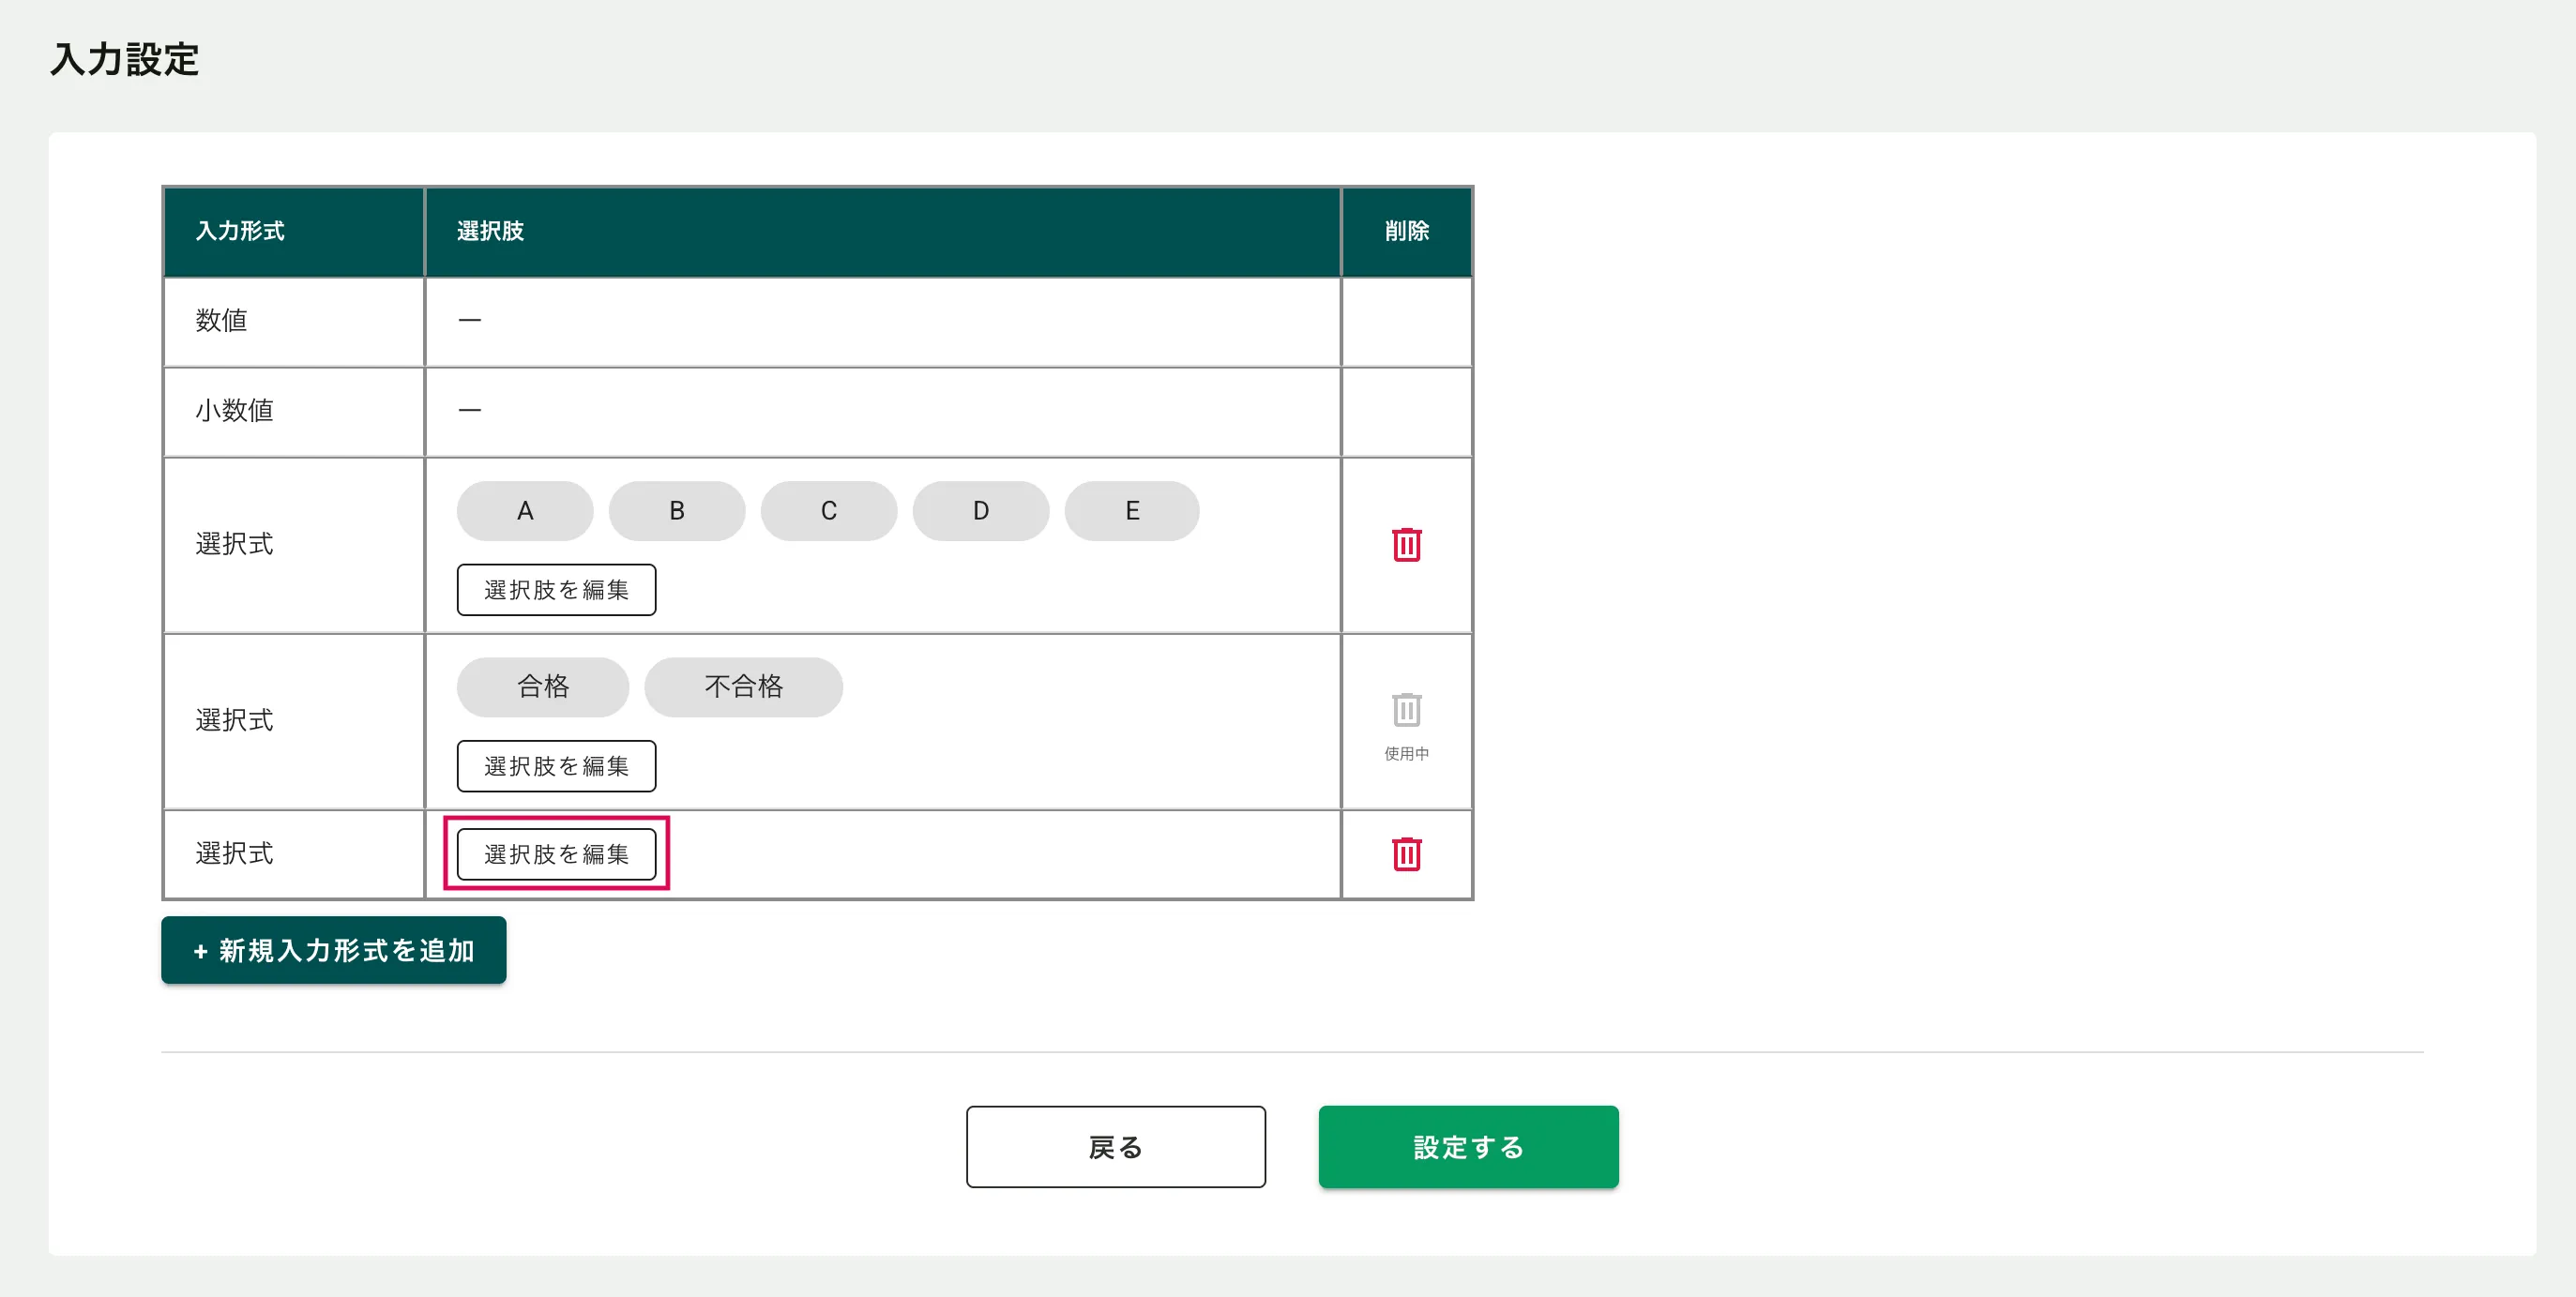Select the C choice chip

pos(828,511)
